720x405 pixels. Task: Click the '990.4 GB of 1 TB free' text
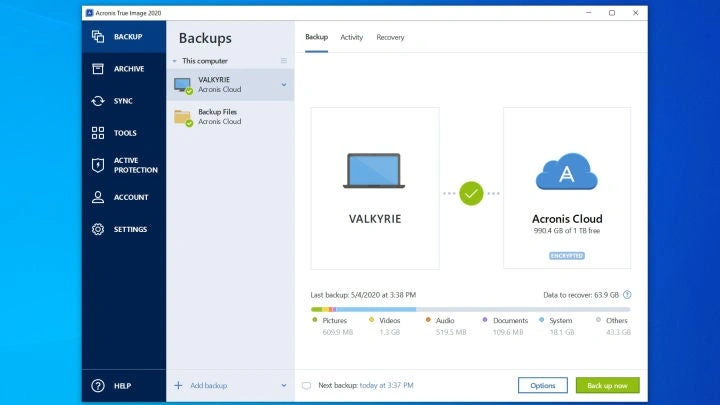tap(567, 231)
